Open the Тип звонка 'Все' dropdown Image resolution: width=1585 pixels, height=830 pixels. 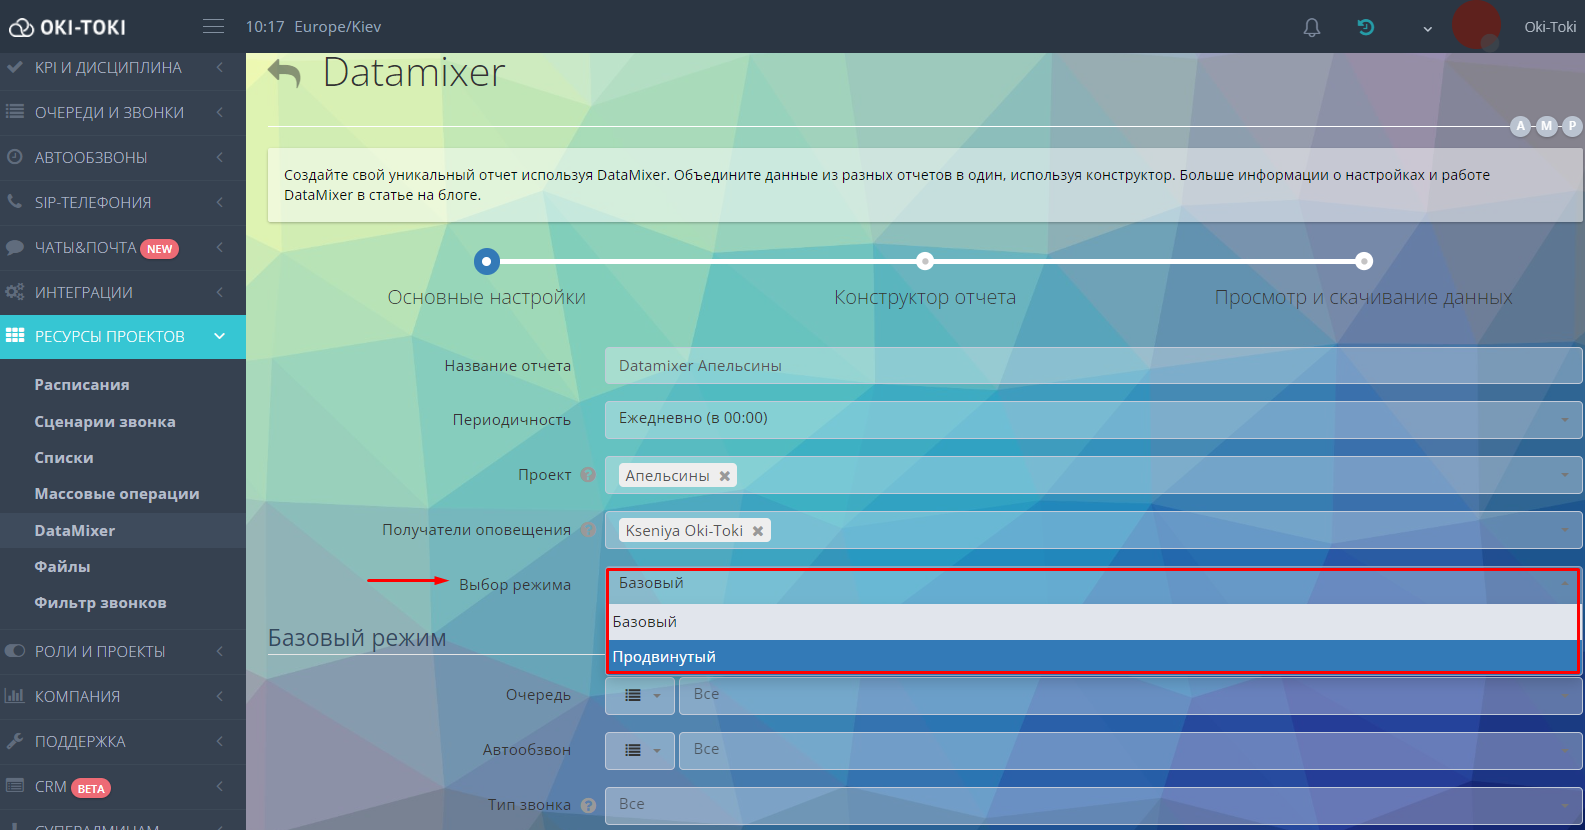pyautogui.click(x=1093, y=805)
